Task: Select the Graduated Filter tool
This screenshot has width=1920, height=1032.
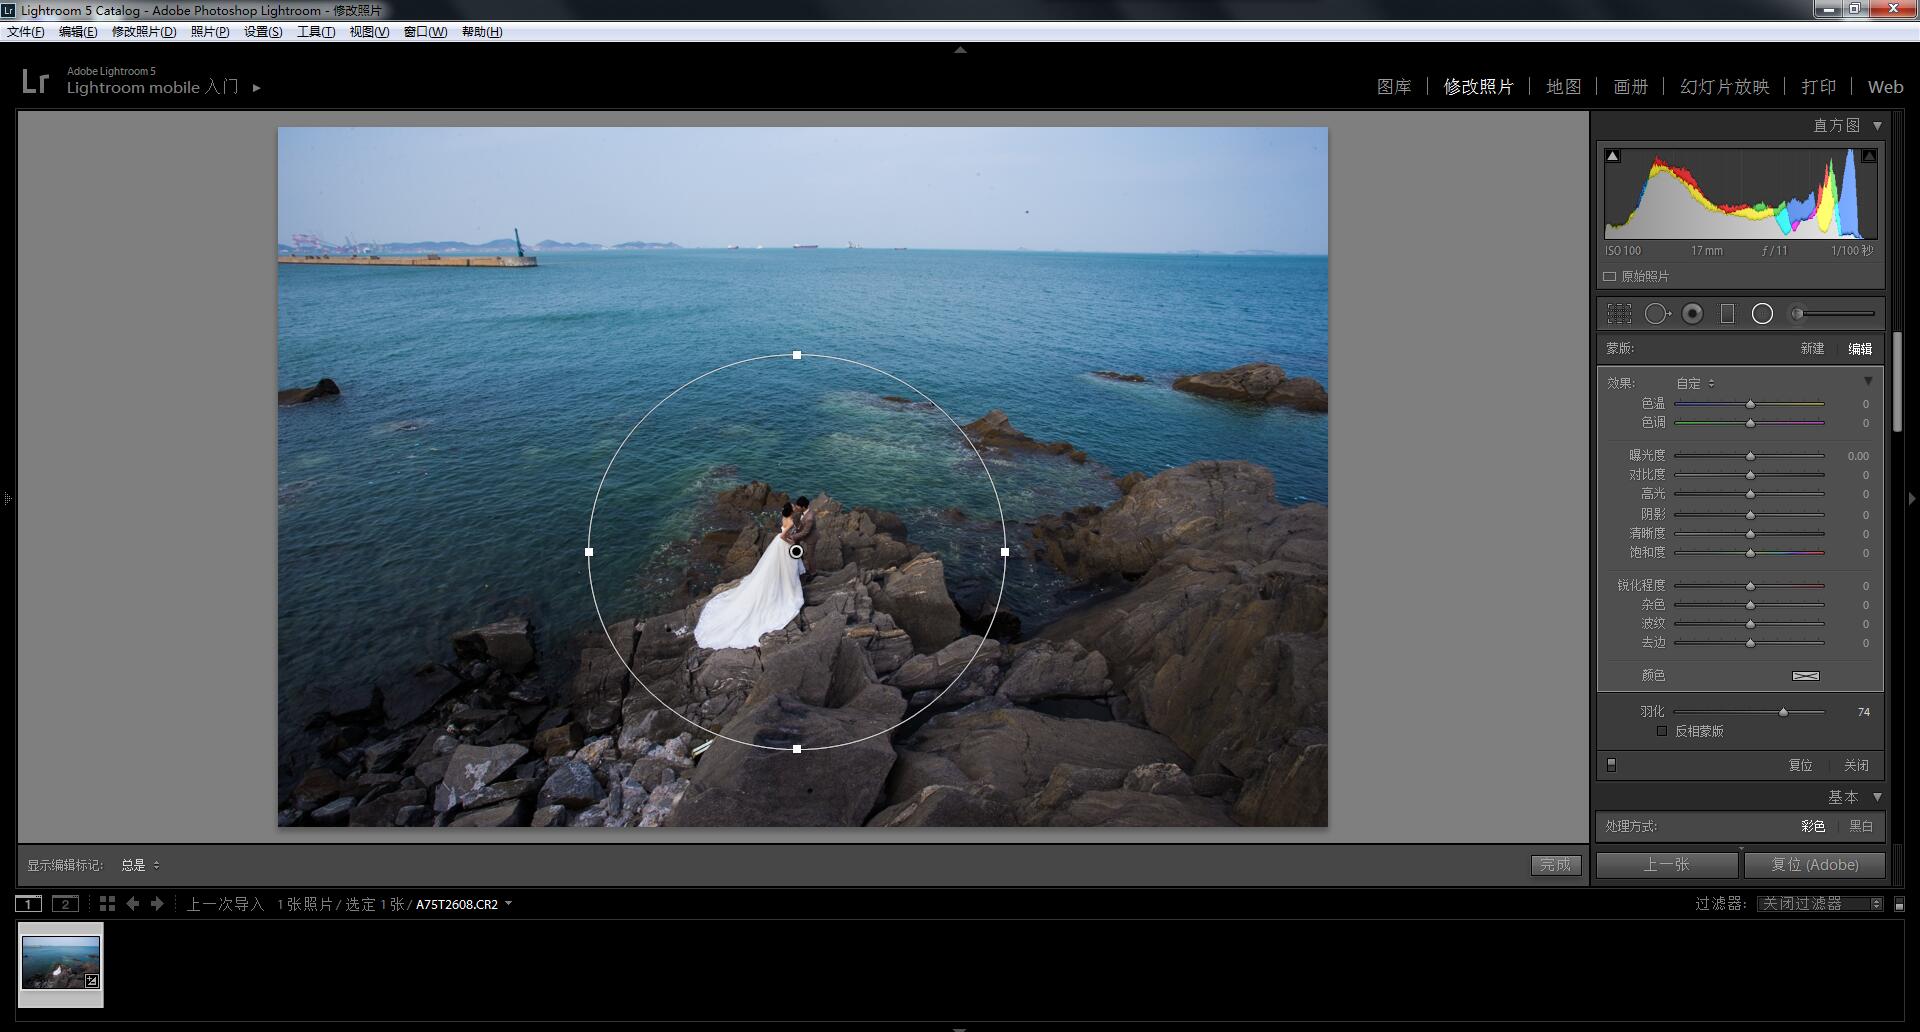Action: click(x=1727, y=314)
